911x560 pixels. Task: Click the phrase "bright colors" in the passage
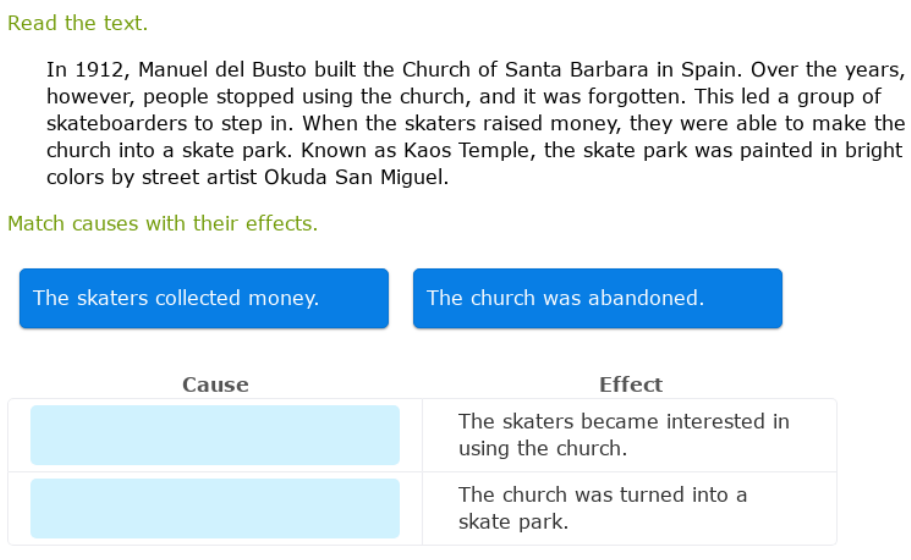(872, 151)
